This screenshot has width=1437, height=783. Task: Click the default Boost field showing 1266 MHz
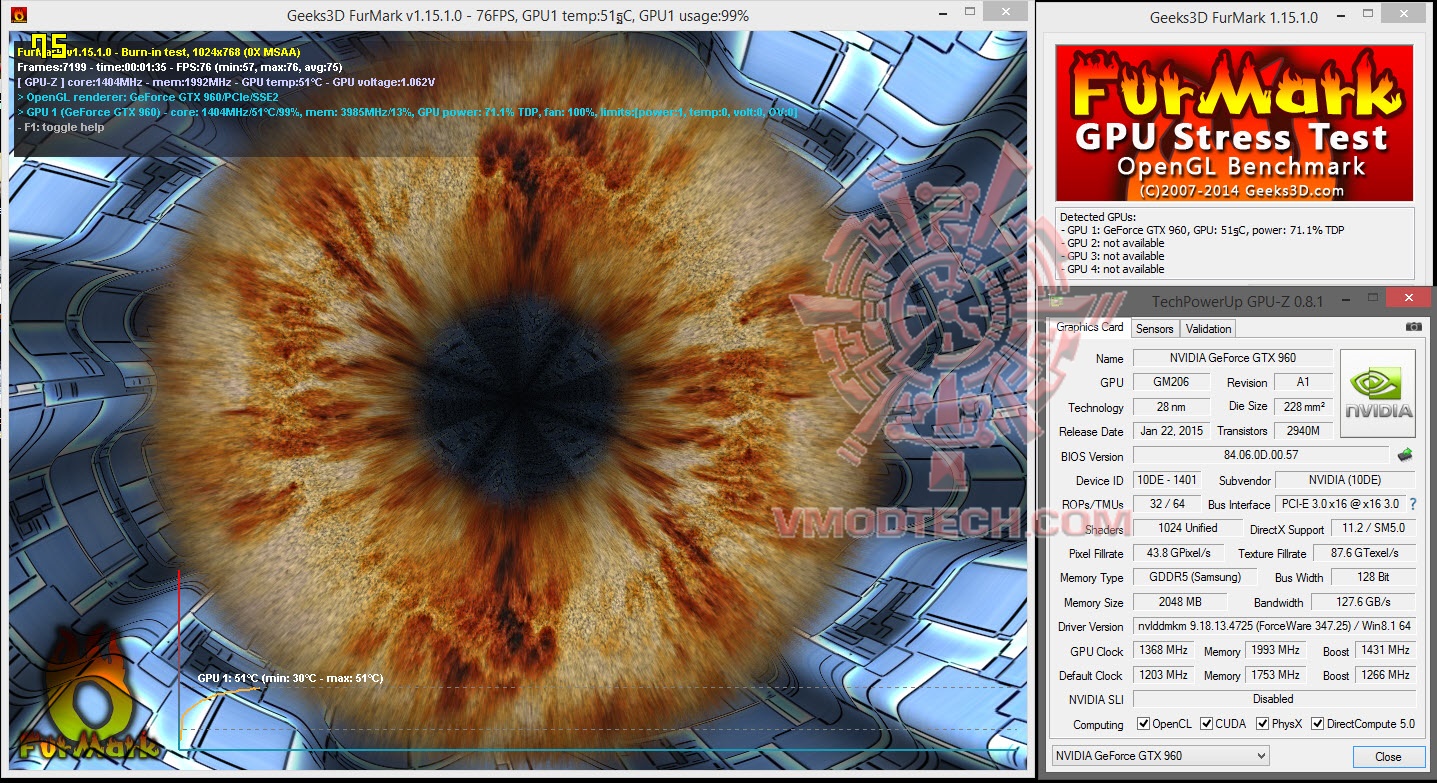(1386, 675)
